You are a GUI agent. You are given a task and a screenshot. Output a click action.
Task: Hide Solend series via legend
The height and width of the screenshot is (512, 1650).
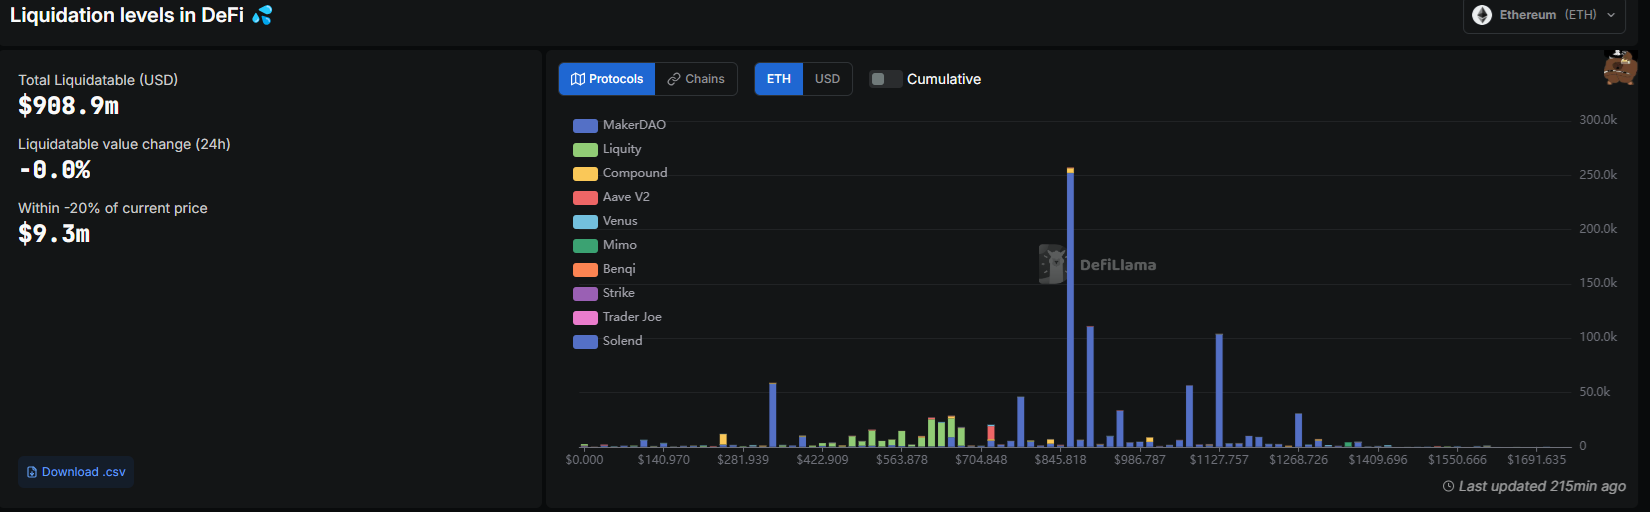(x=608, y=341)
